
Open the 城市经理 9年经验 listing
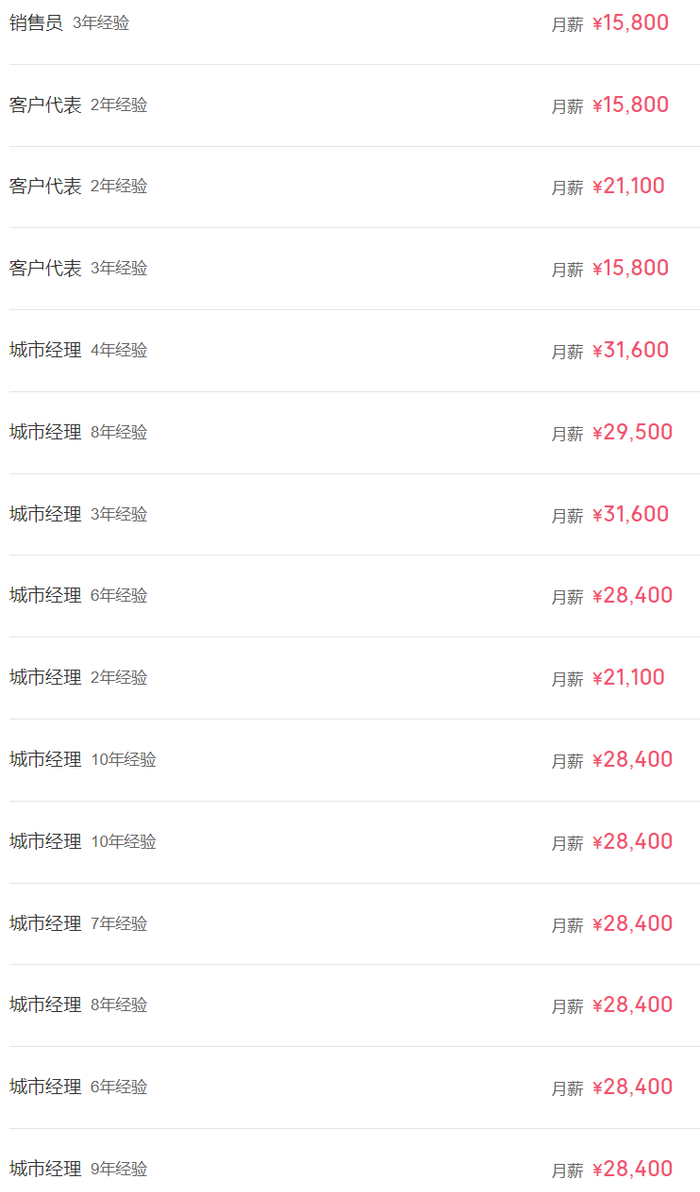point(46,1168)
